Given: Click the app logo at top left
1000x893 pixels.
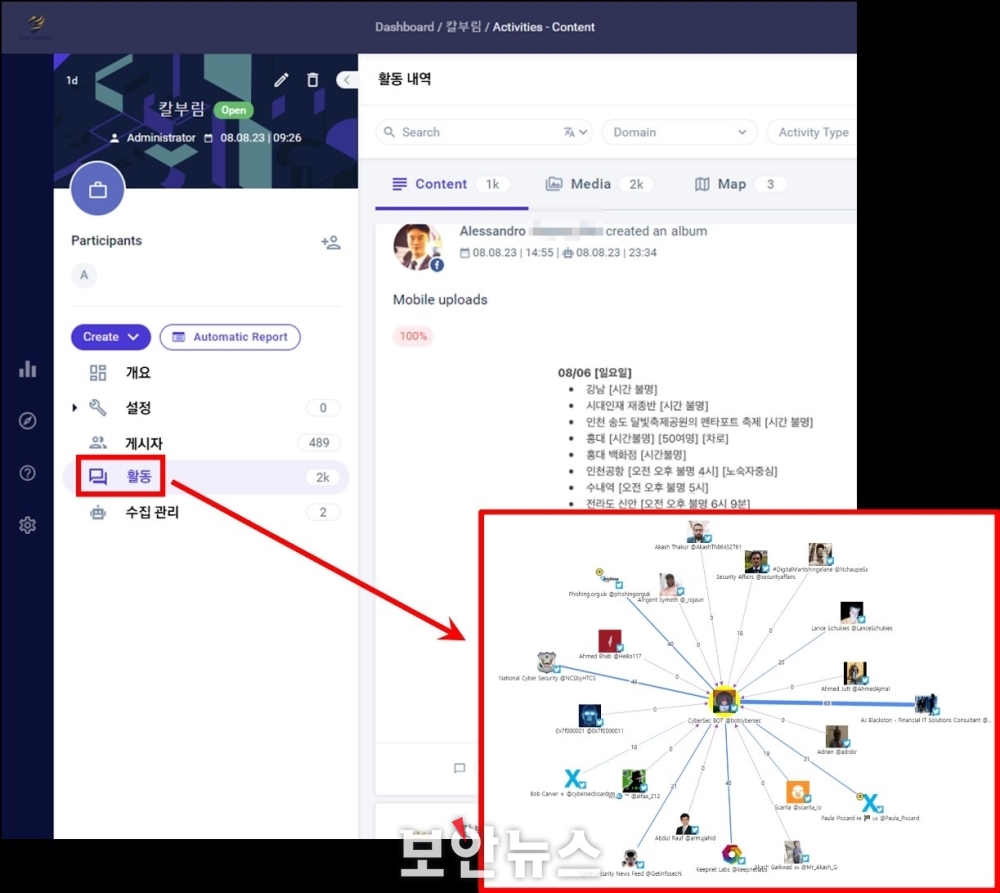Looking at the screenshot, I should [x=36, y=26].
